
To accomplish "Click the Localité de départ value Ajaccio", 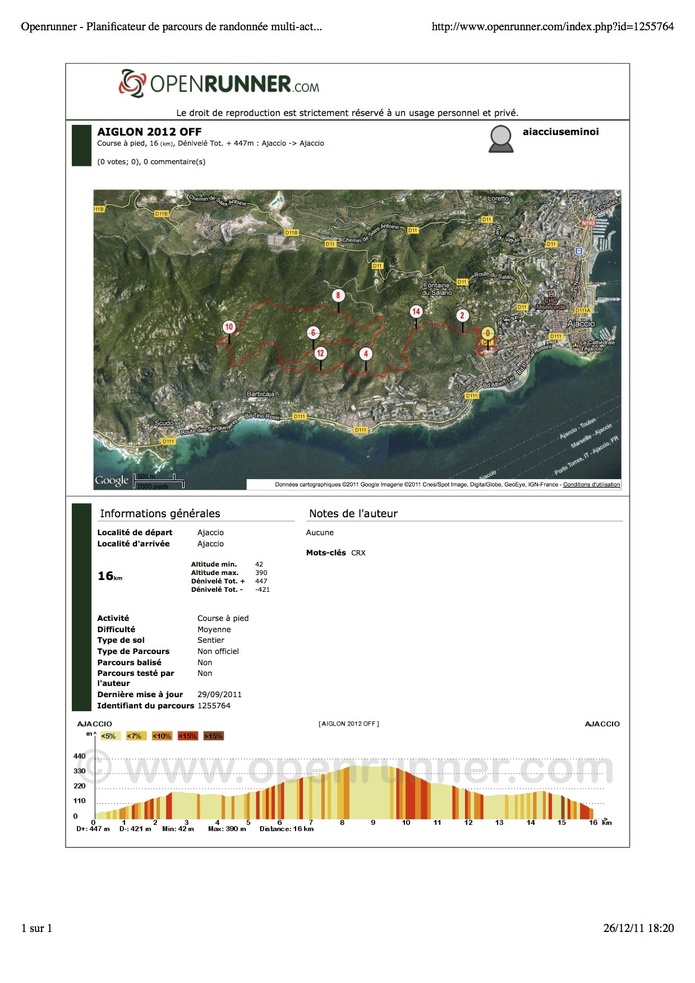I will click(x=211, y=533).
